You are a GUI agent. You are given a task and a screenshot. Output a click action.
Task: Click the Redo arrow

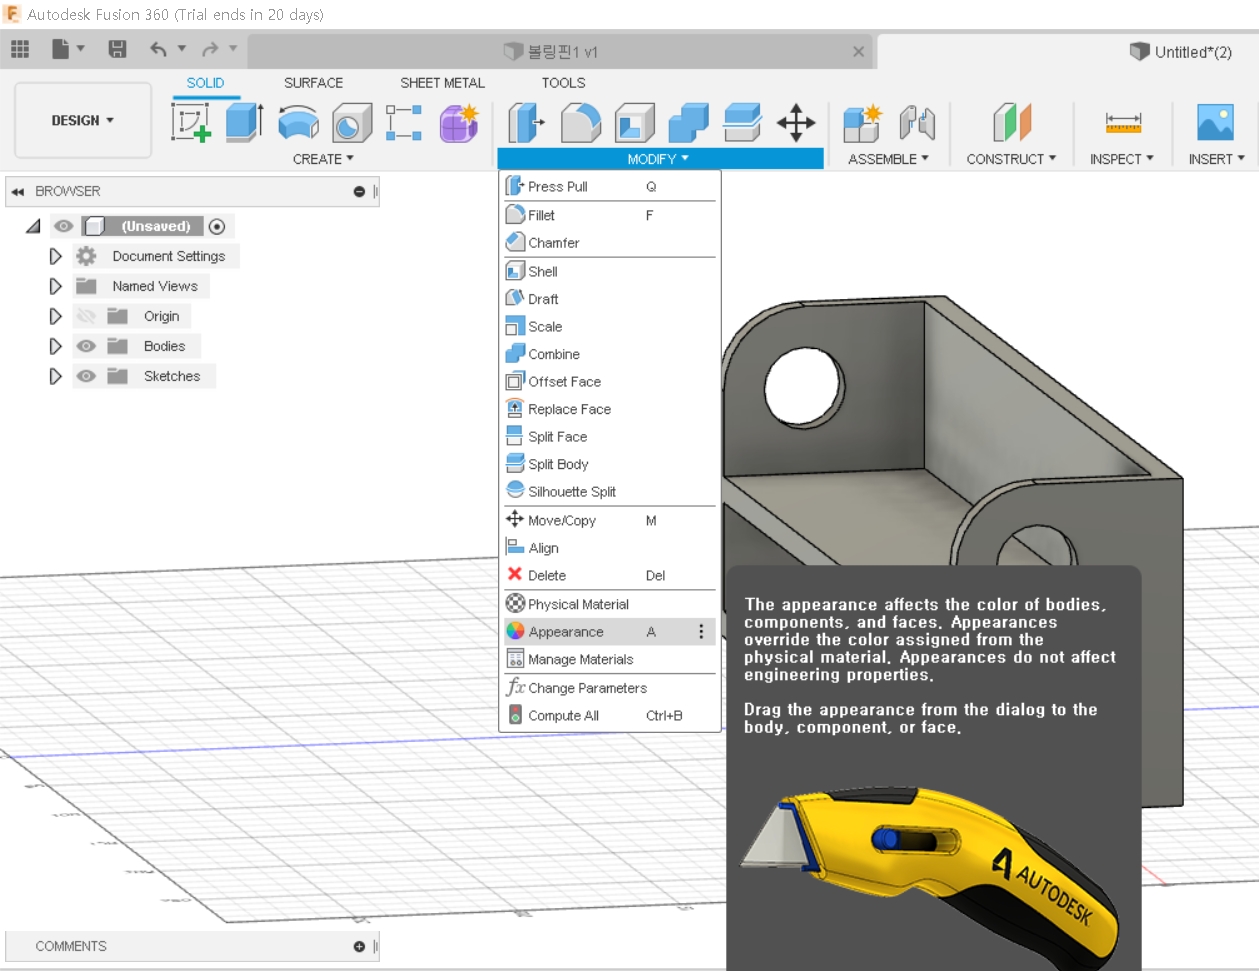point(210,49)
